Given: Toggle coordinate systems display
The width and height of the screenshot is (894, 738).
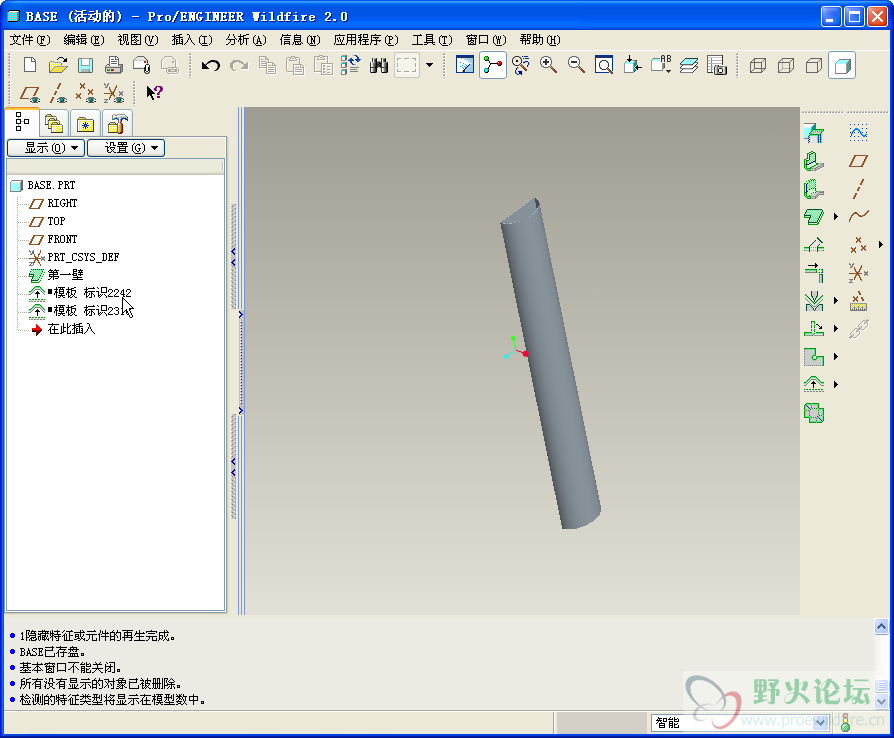Looking at the screenshot, I should coord(113,93).
